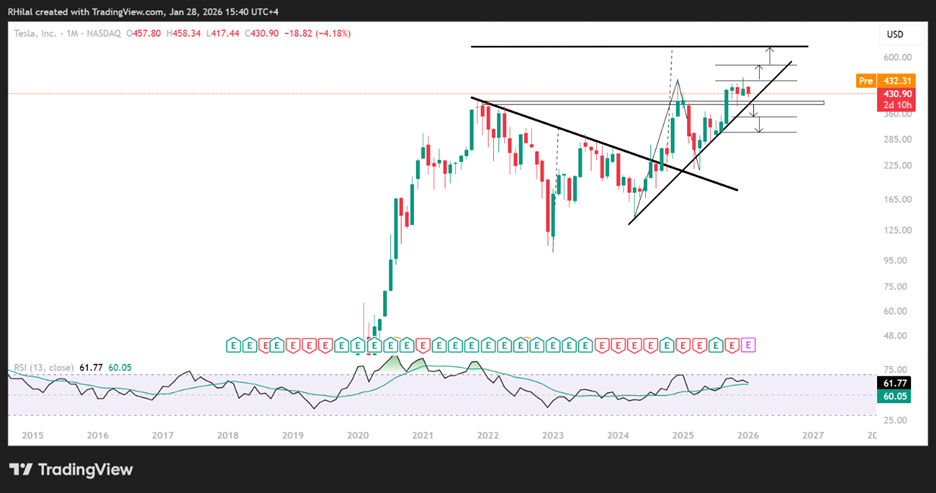The width and height of the screenshot is (936, 493).
Task: Click the orange Pre pre-market tag
Action: click(866, 80)
